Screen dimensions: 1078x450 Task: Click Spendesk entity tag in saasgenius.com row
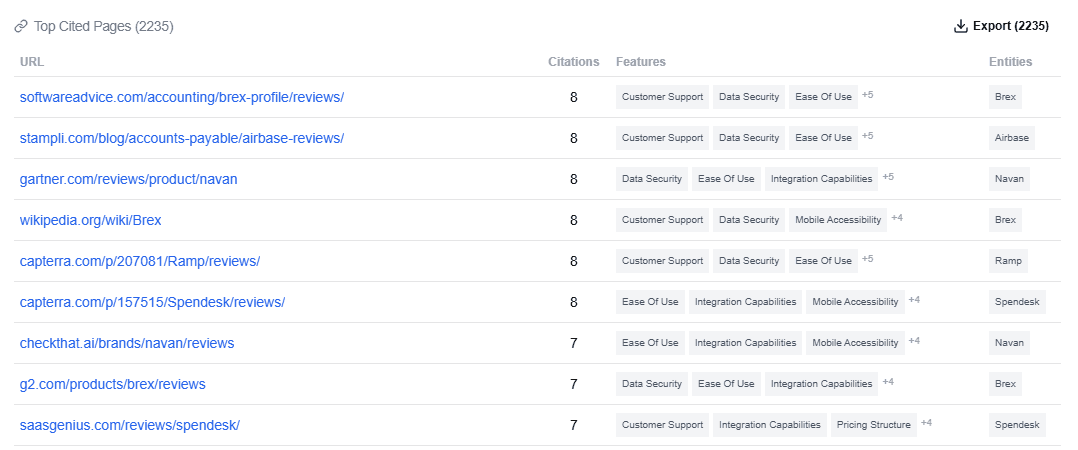point(1018,425)
